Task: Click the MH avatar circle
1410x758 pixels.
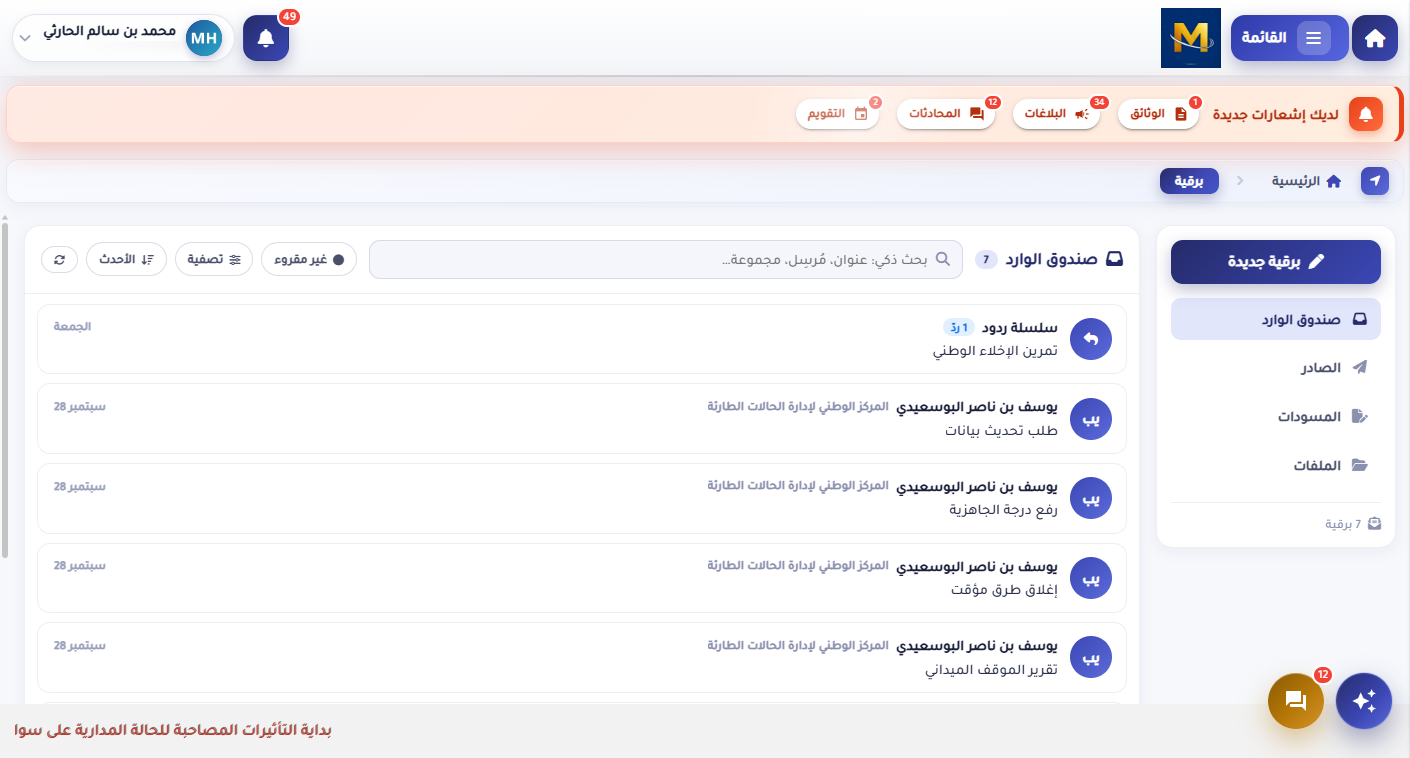Action: (x=204, y=38)
